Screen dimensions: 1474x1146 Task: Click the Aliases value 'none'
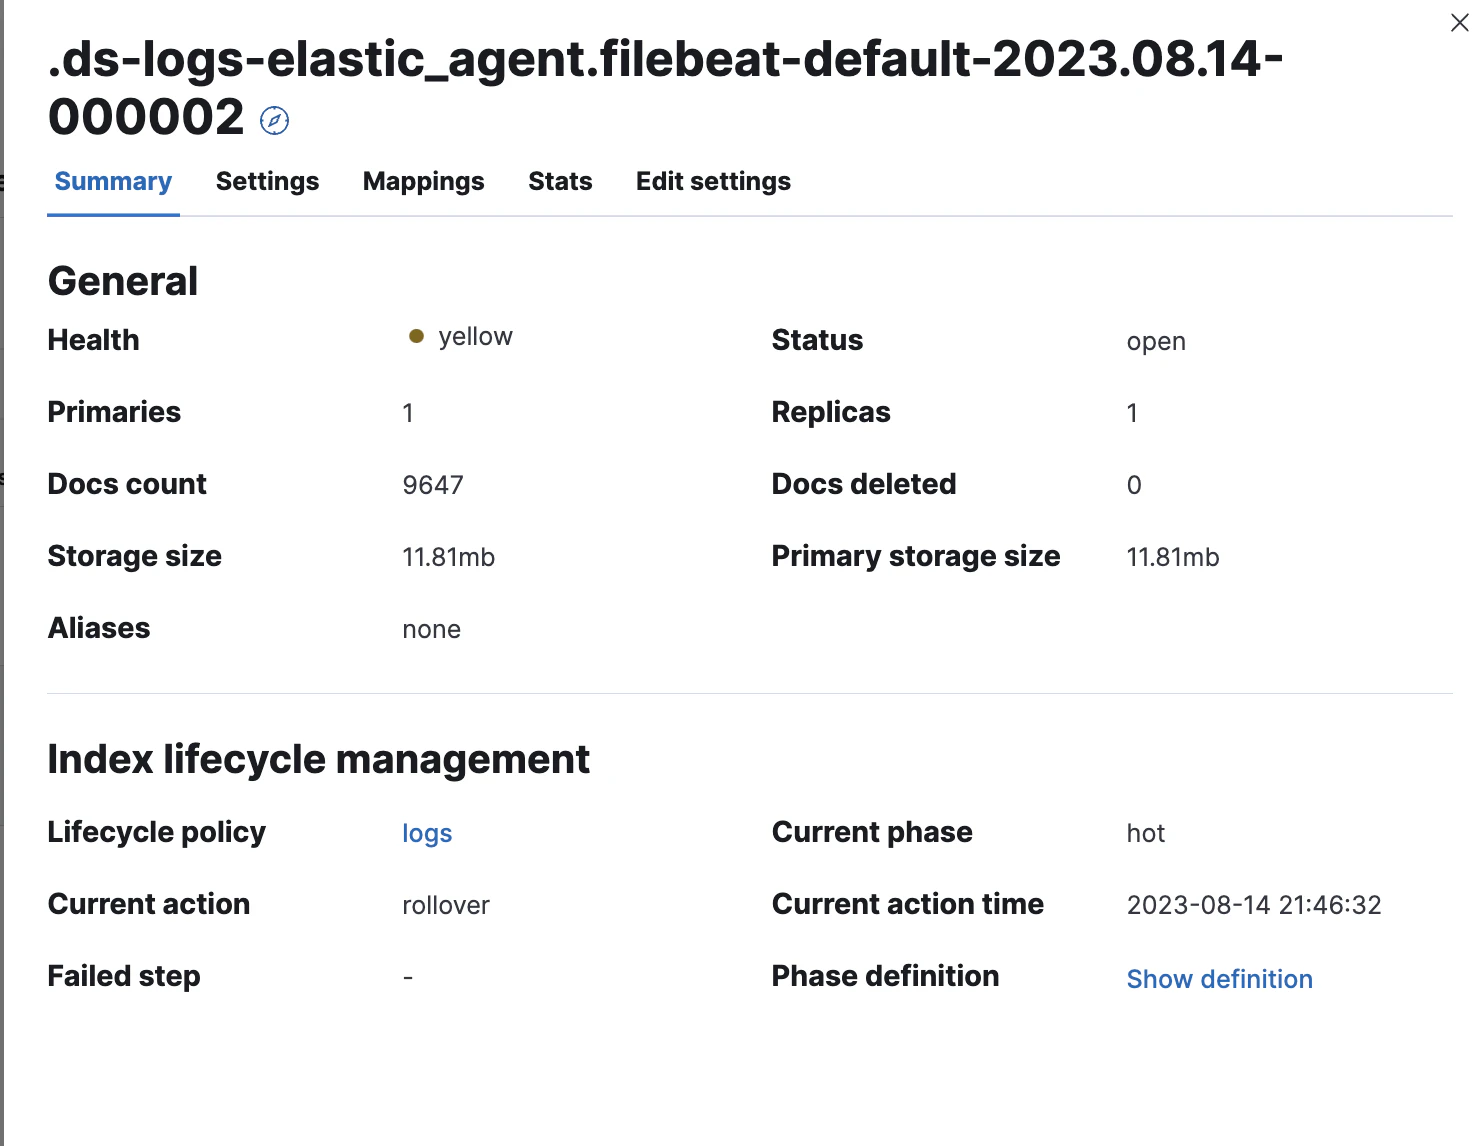click(431, 630)
